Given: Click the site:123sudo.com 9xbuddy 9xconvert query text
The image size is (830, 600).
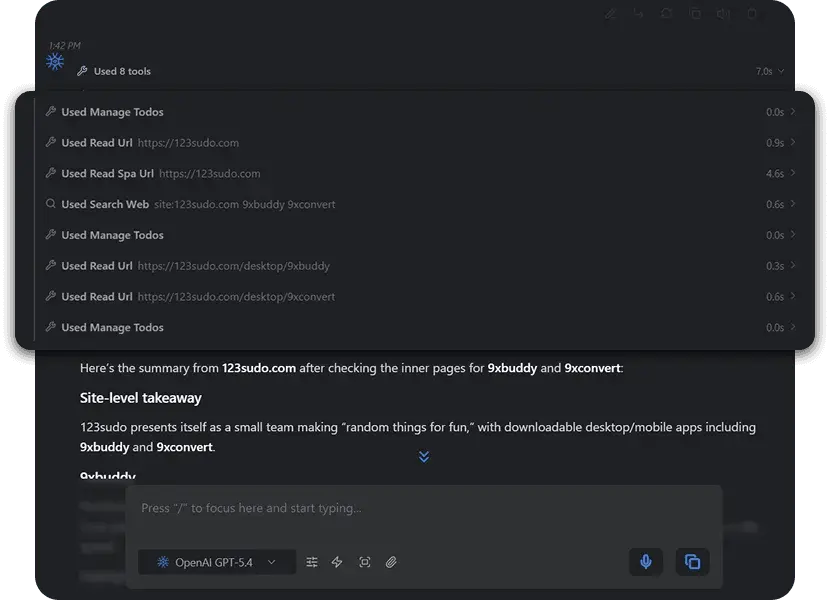Looking at the screenshot, I should [x=245, y=204].
